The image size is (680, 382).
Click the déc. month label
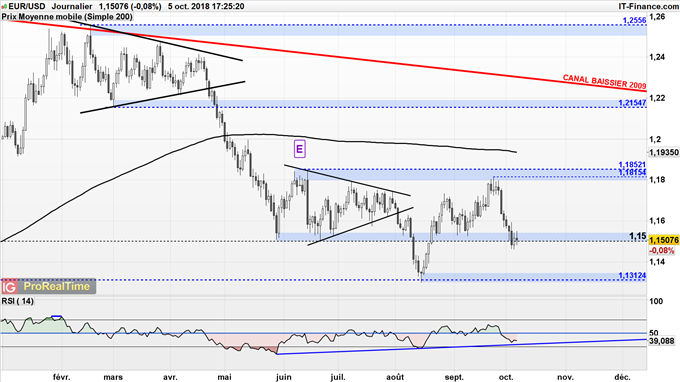622,377
